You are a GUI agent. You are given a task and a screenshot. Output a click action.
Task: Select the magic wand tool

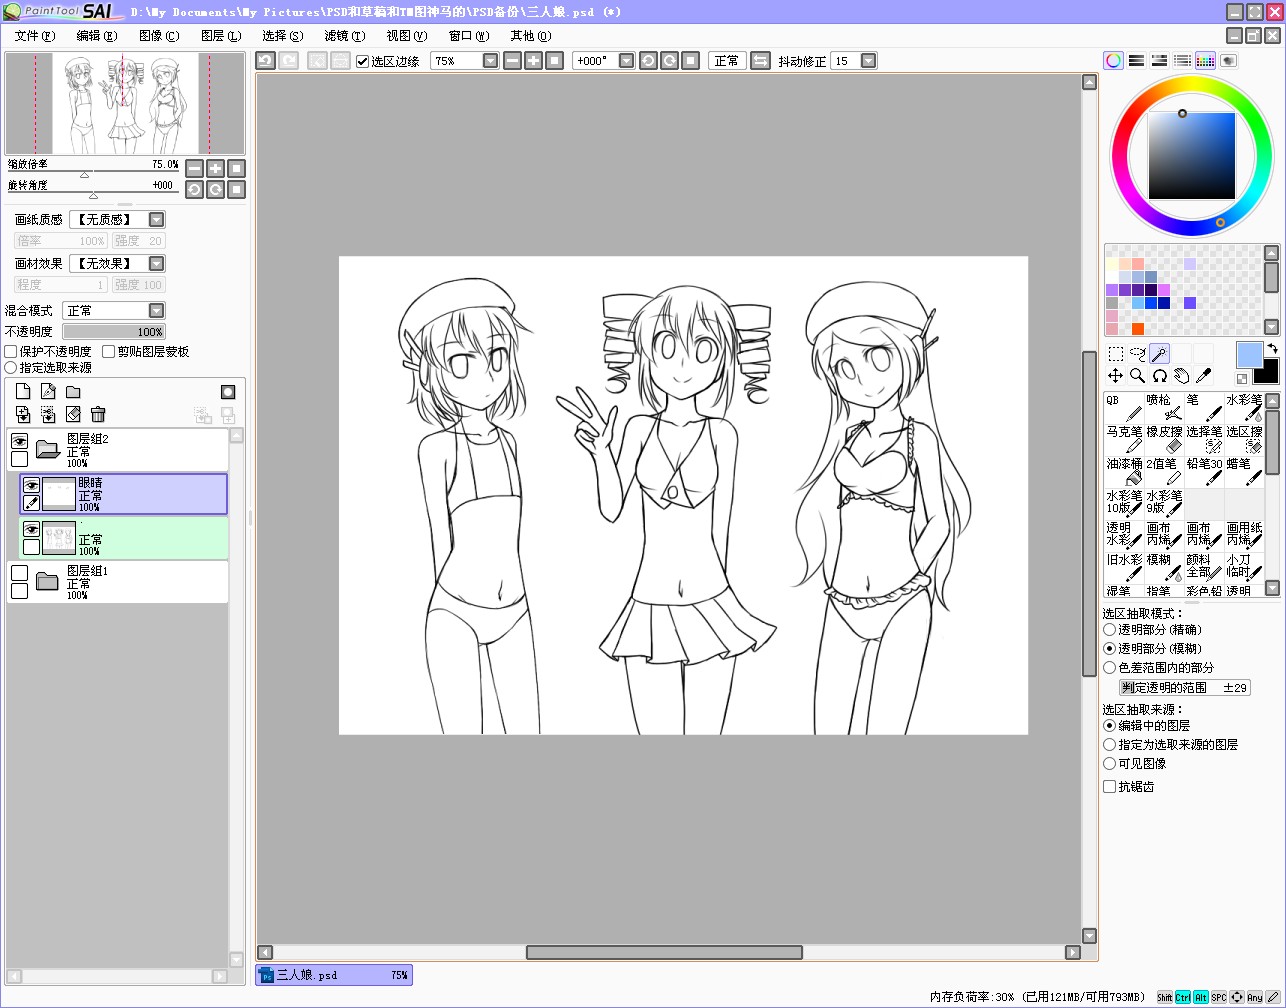pos(1159,353)
